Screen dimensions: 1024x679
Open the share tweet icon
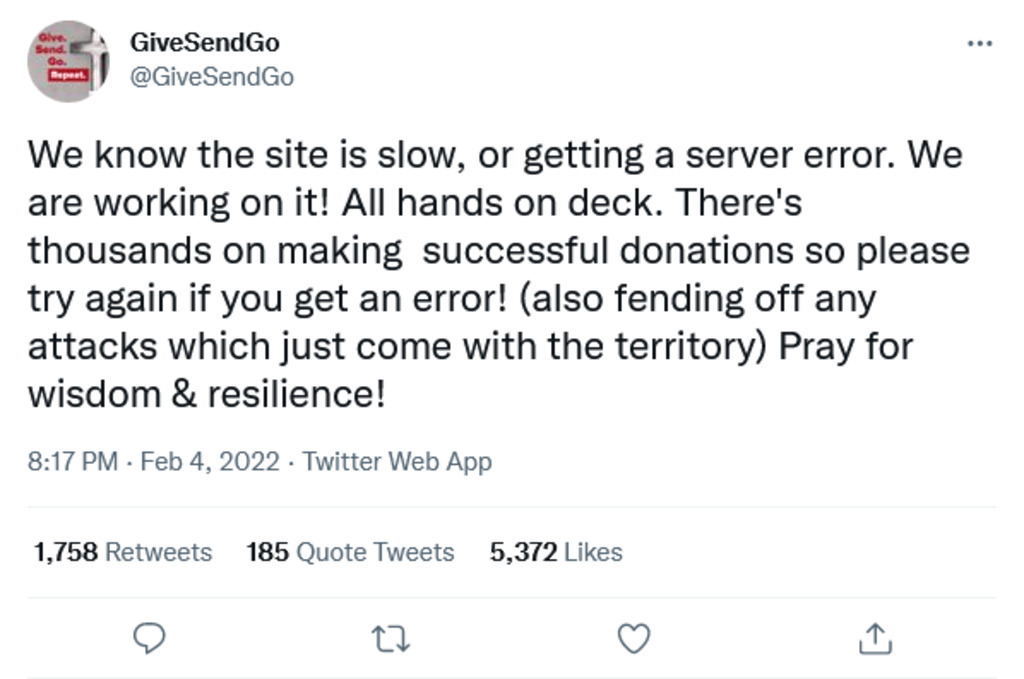coord(875,637)
